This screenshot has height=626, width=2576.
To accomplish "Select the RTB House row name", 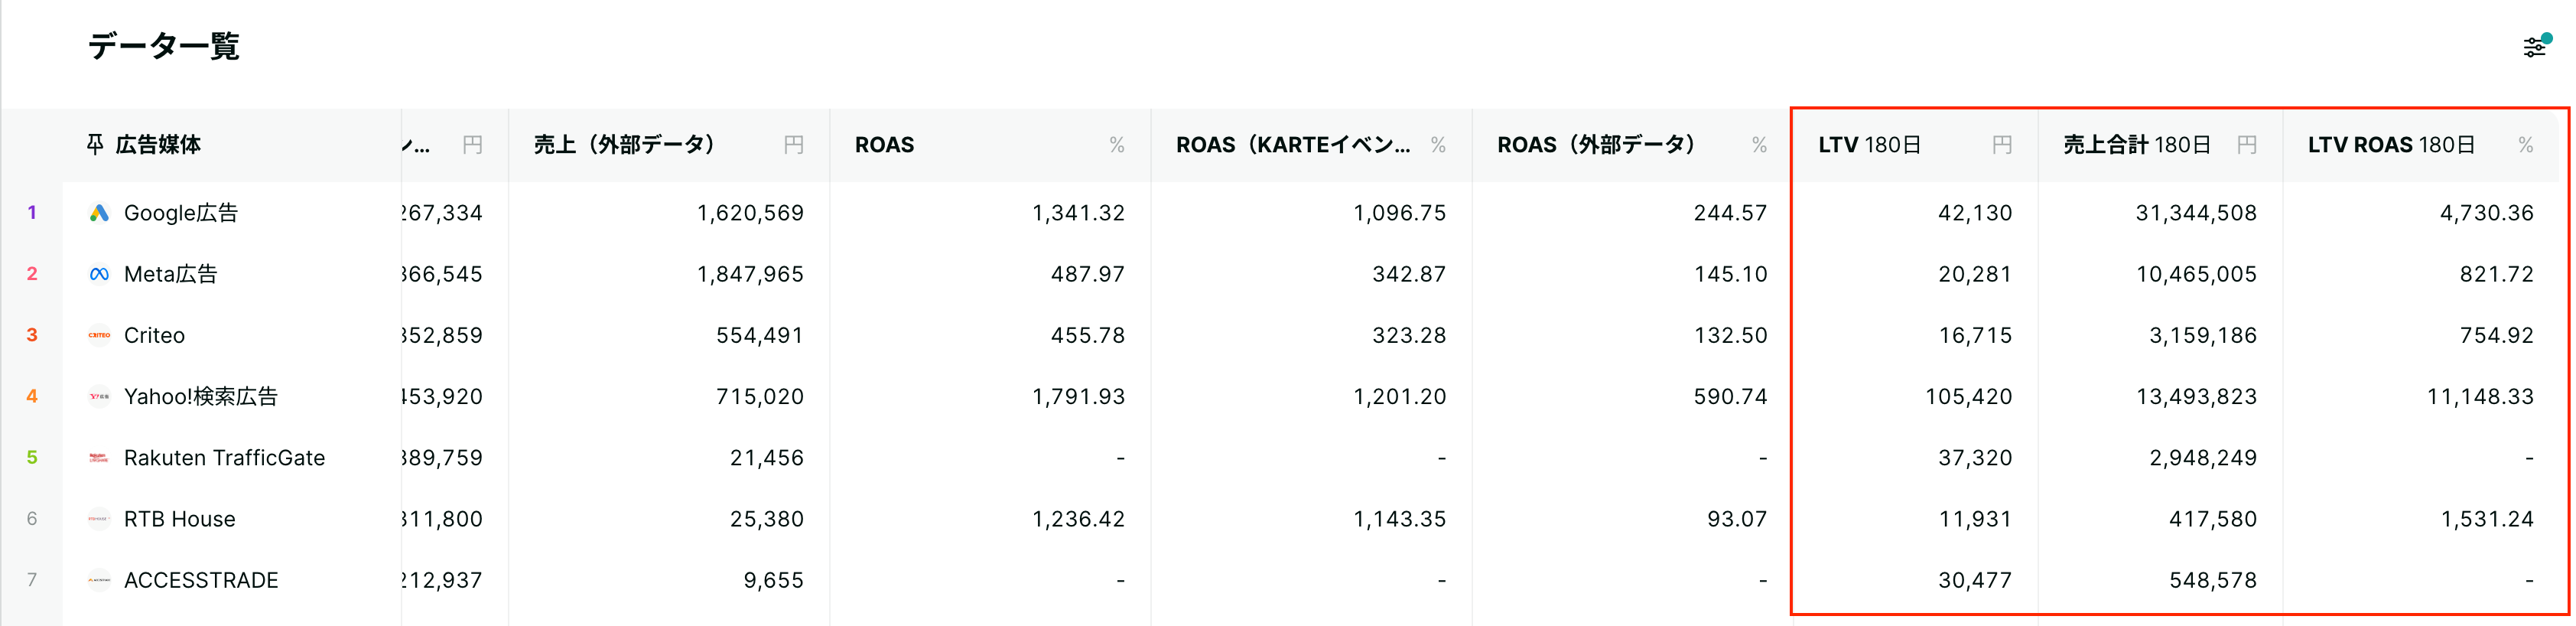I will pos(180,519).
